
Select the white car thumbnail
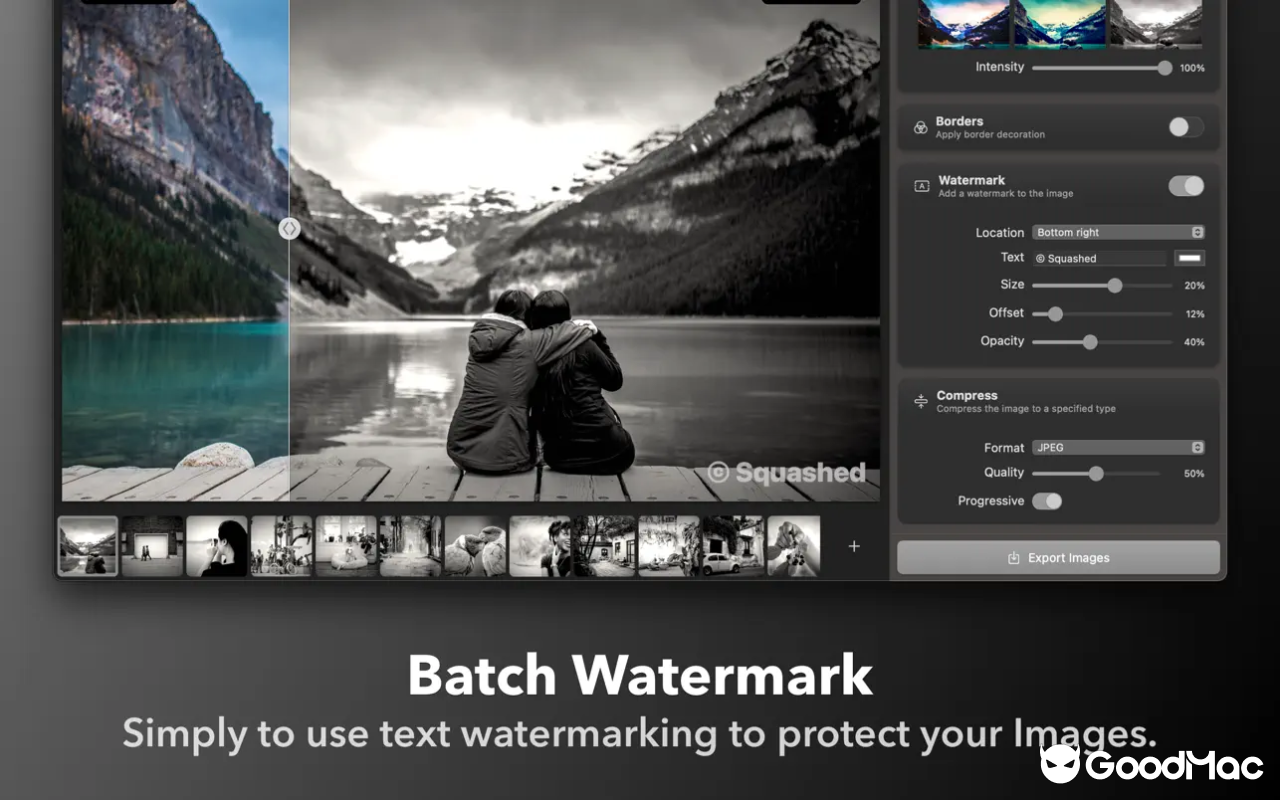732,546
